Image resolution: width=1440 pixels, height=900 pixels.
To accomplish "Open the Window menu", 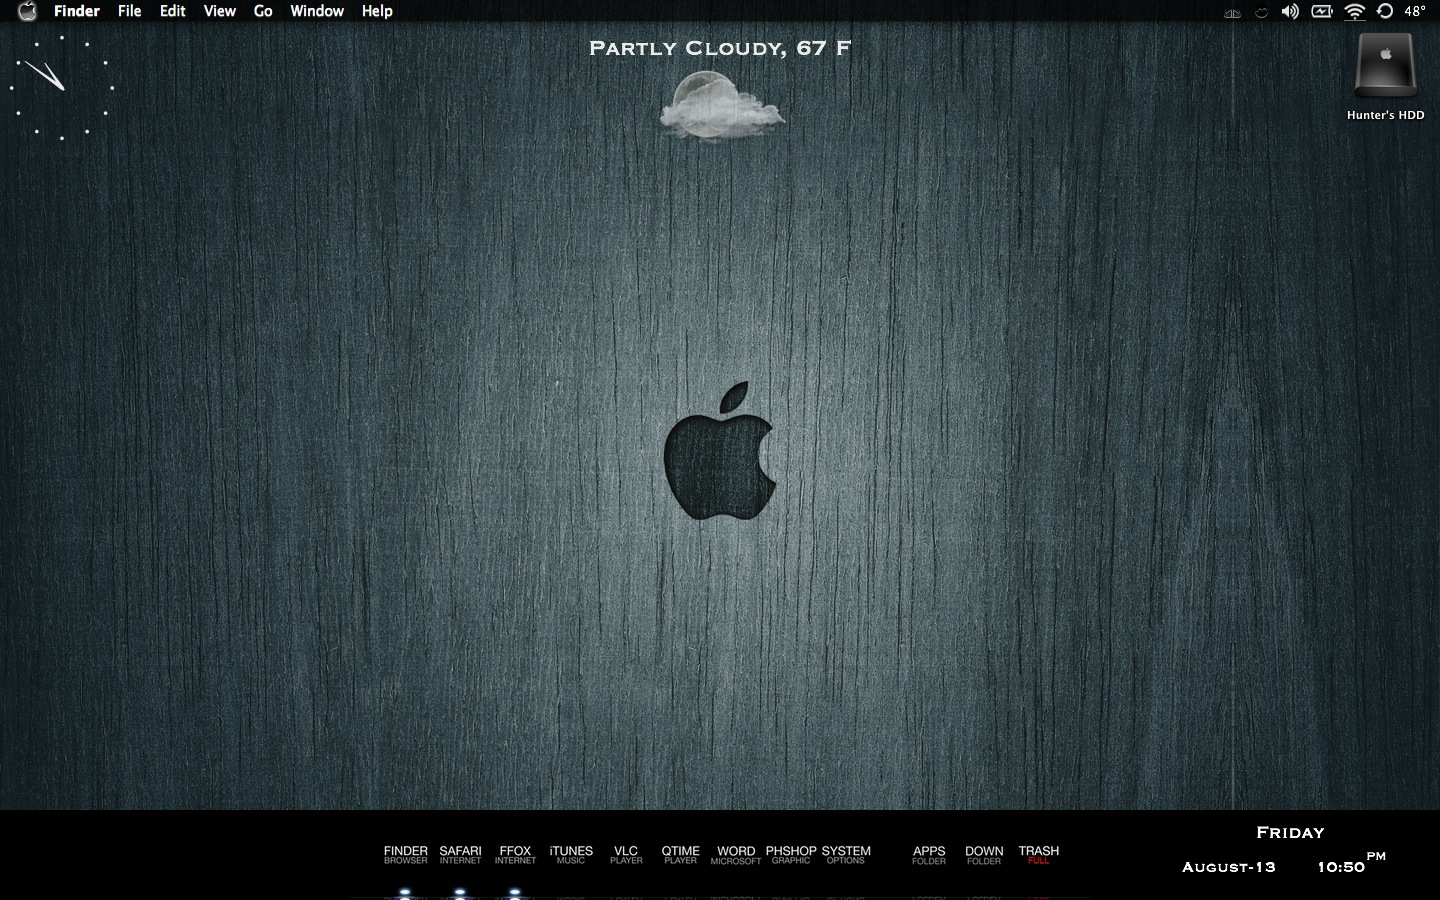I will [x=317, y=11].
